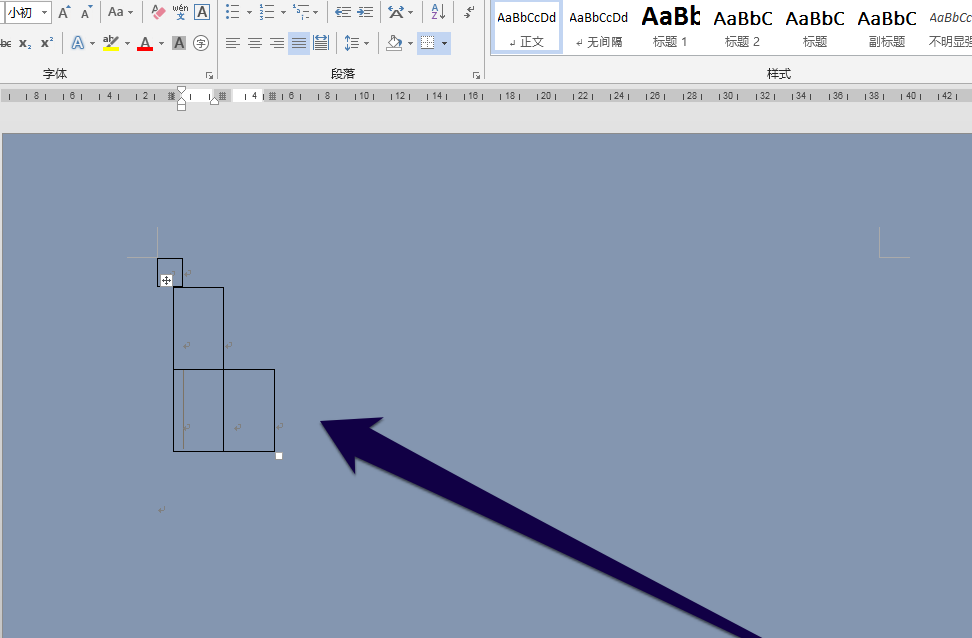Click the table resize handle

(279, 456)
